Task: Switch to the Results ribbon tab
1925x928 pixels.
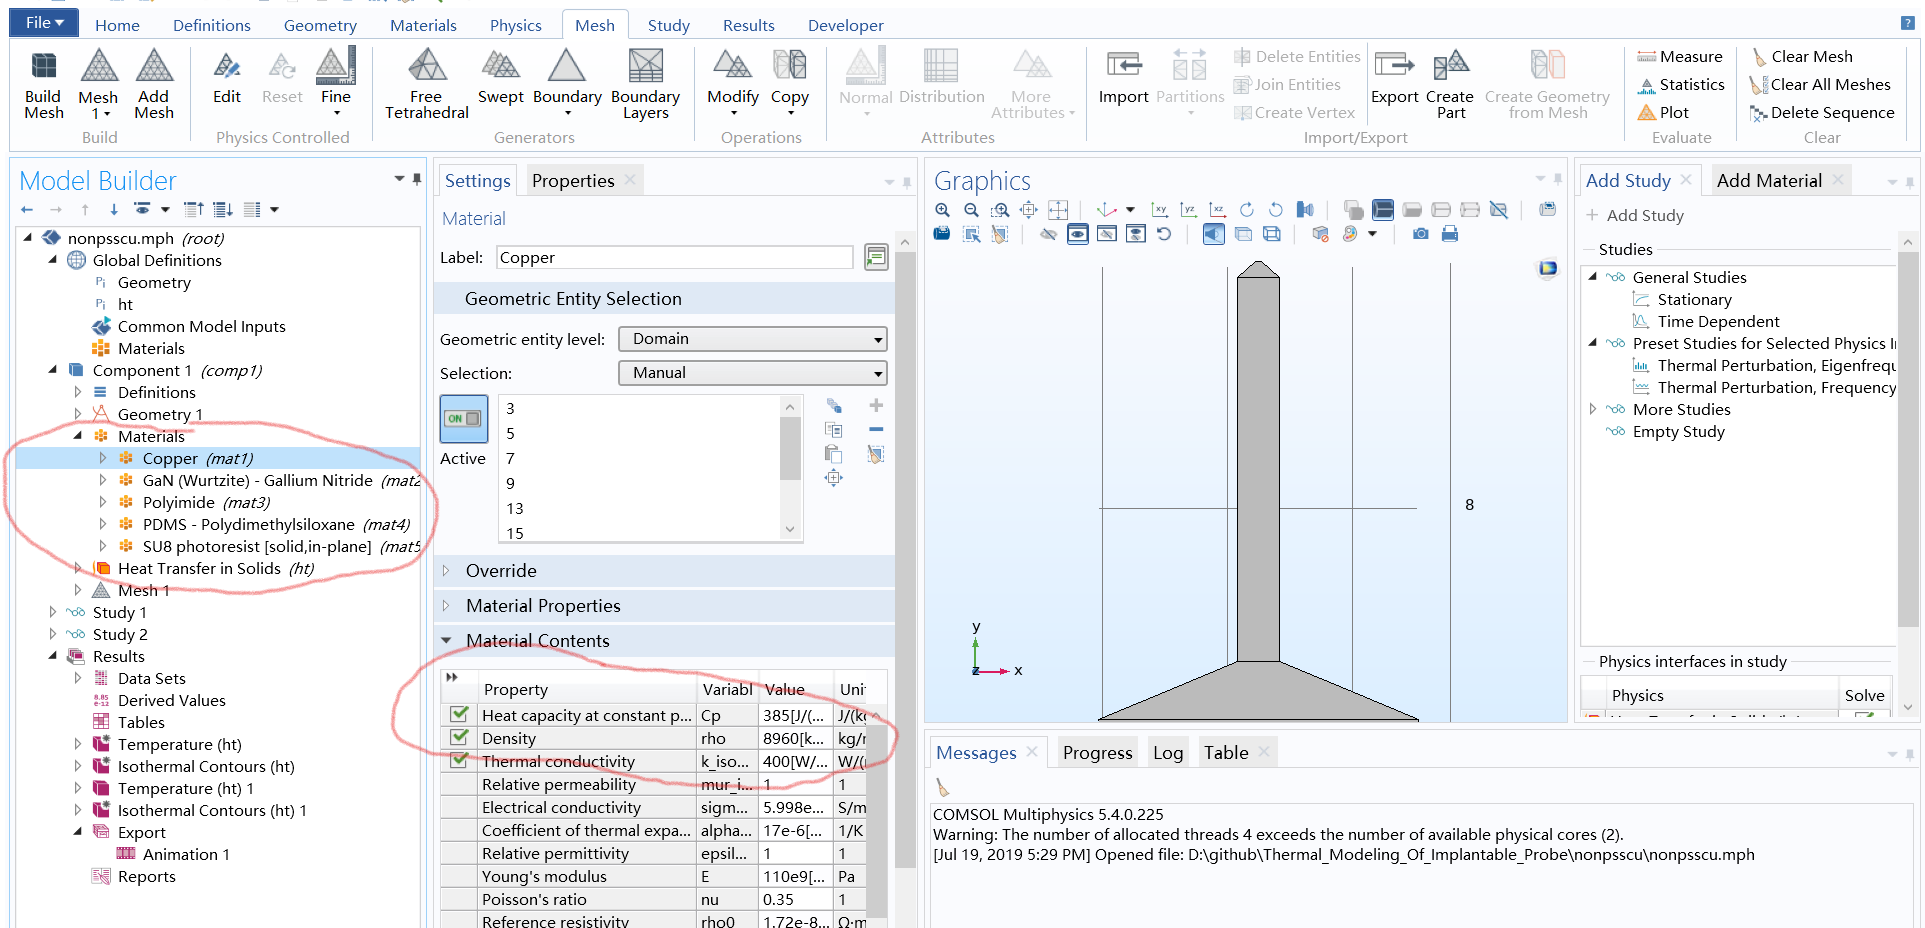Action: pos(749,25)
